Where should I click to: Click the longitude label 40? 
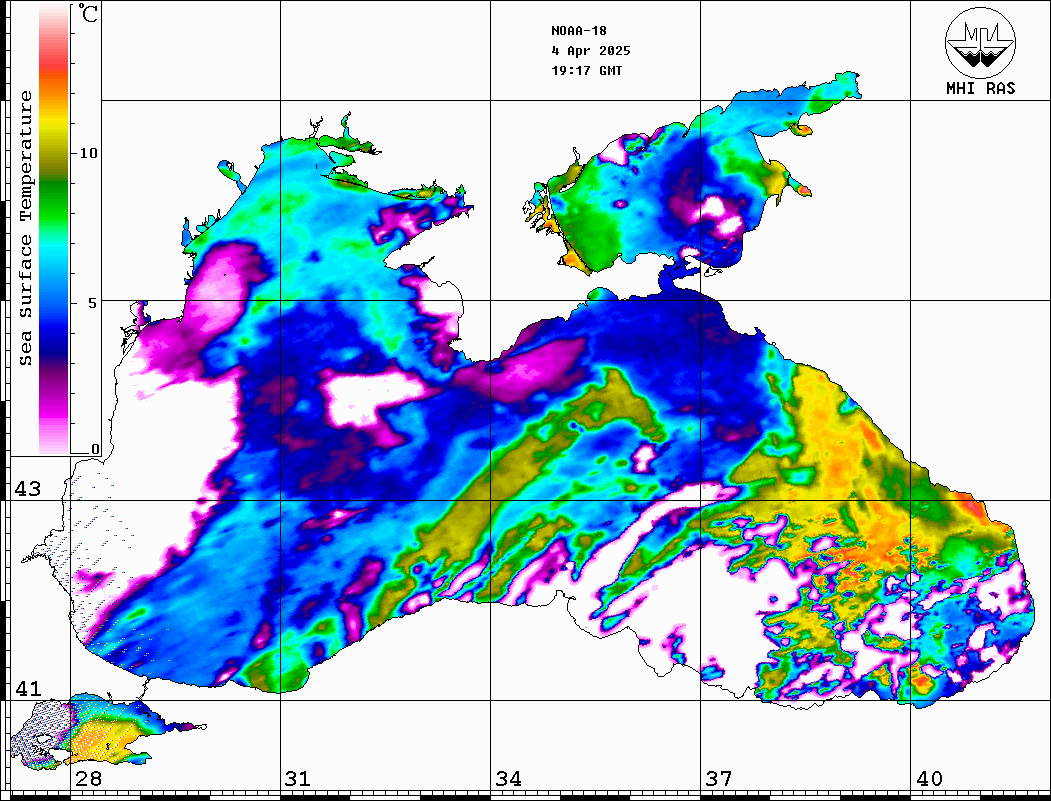(929, 779)
